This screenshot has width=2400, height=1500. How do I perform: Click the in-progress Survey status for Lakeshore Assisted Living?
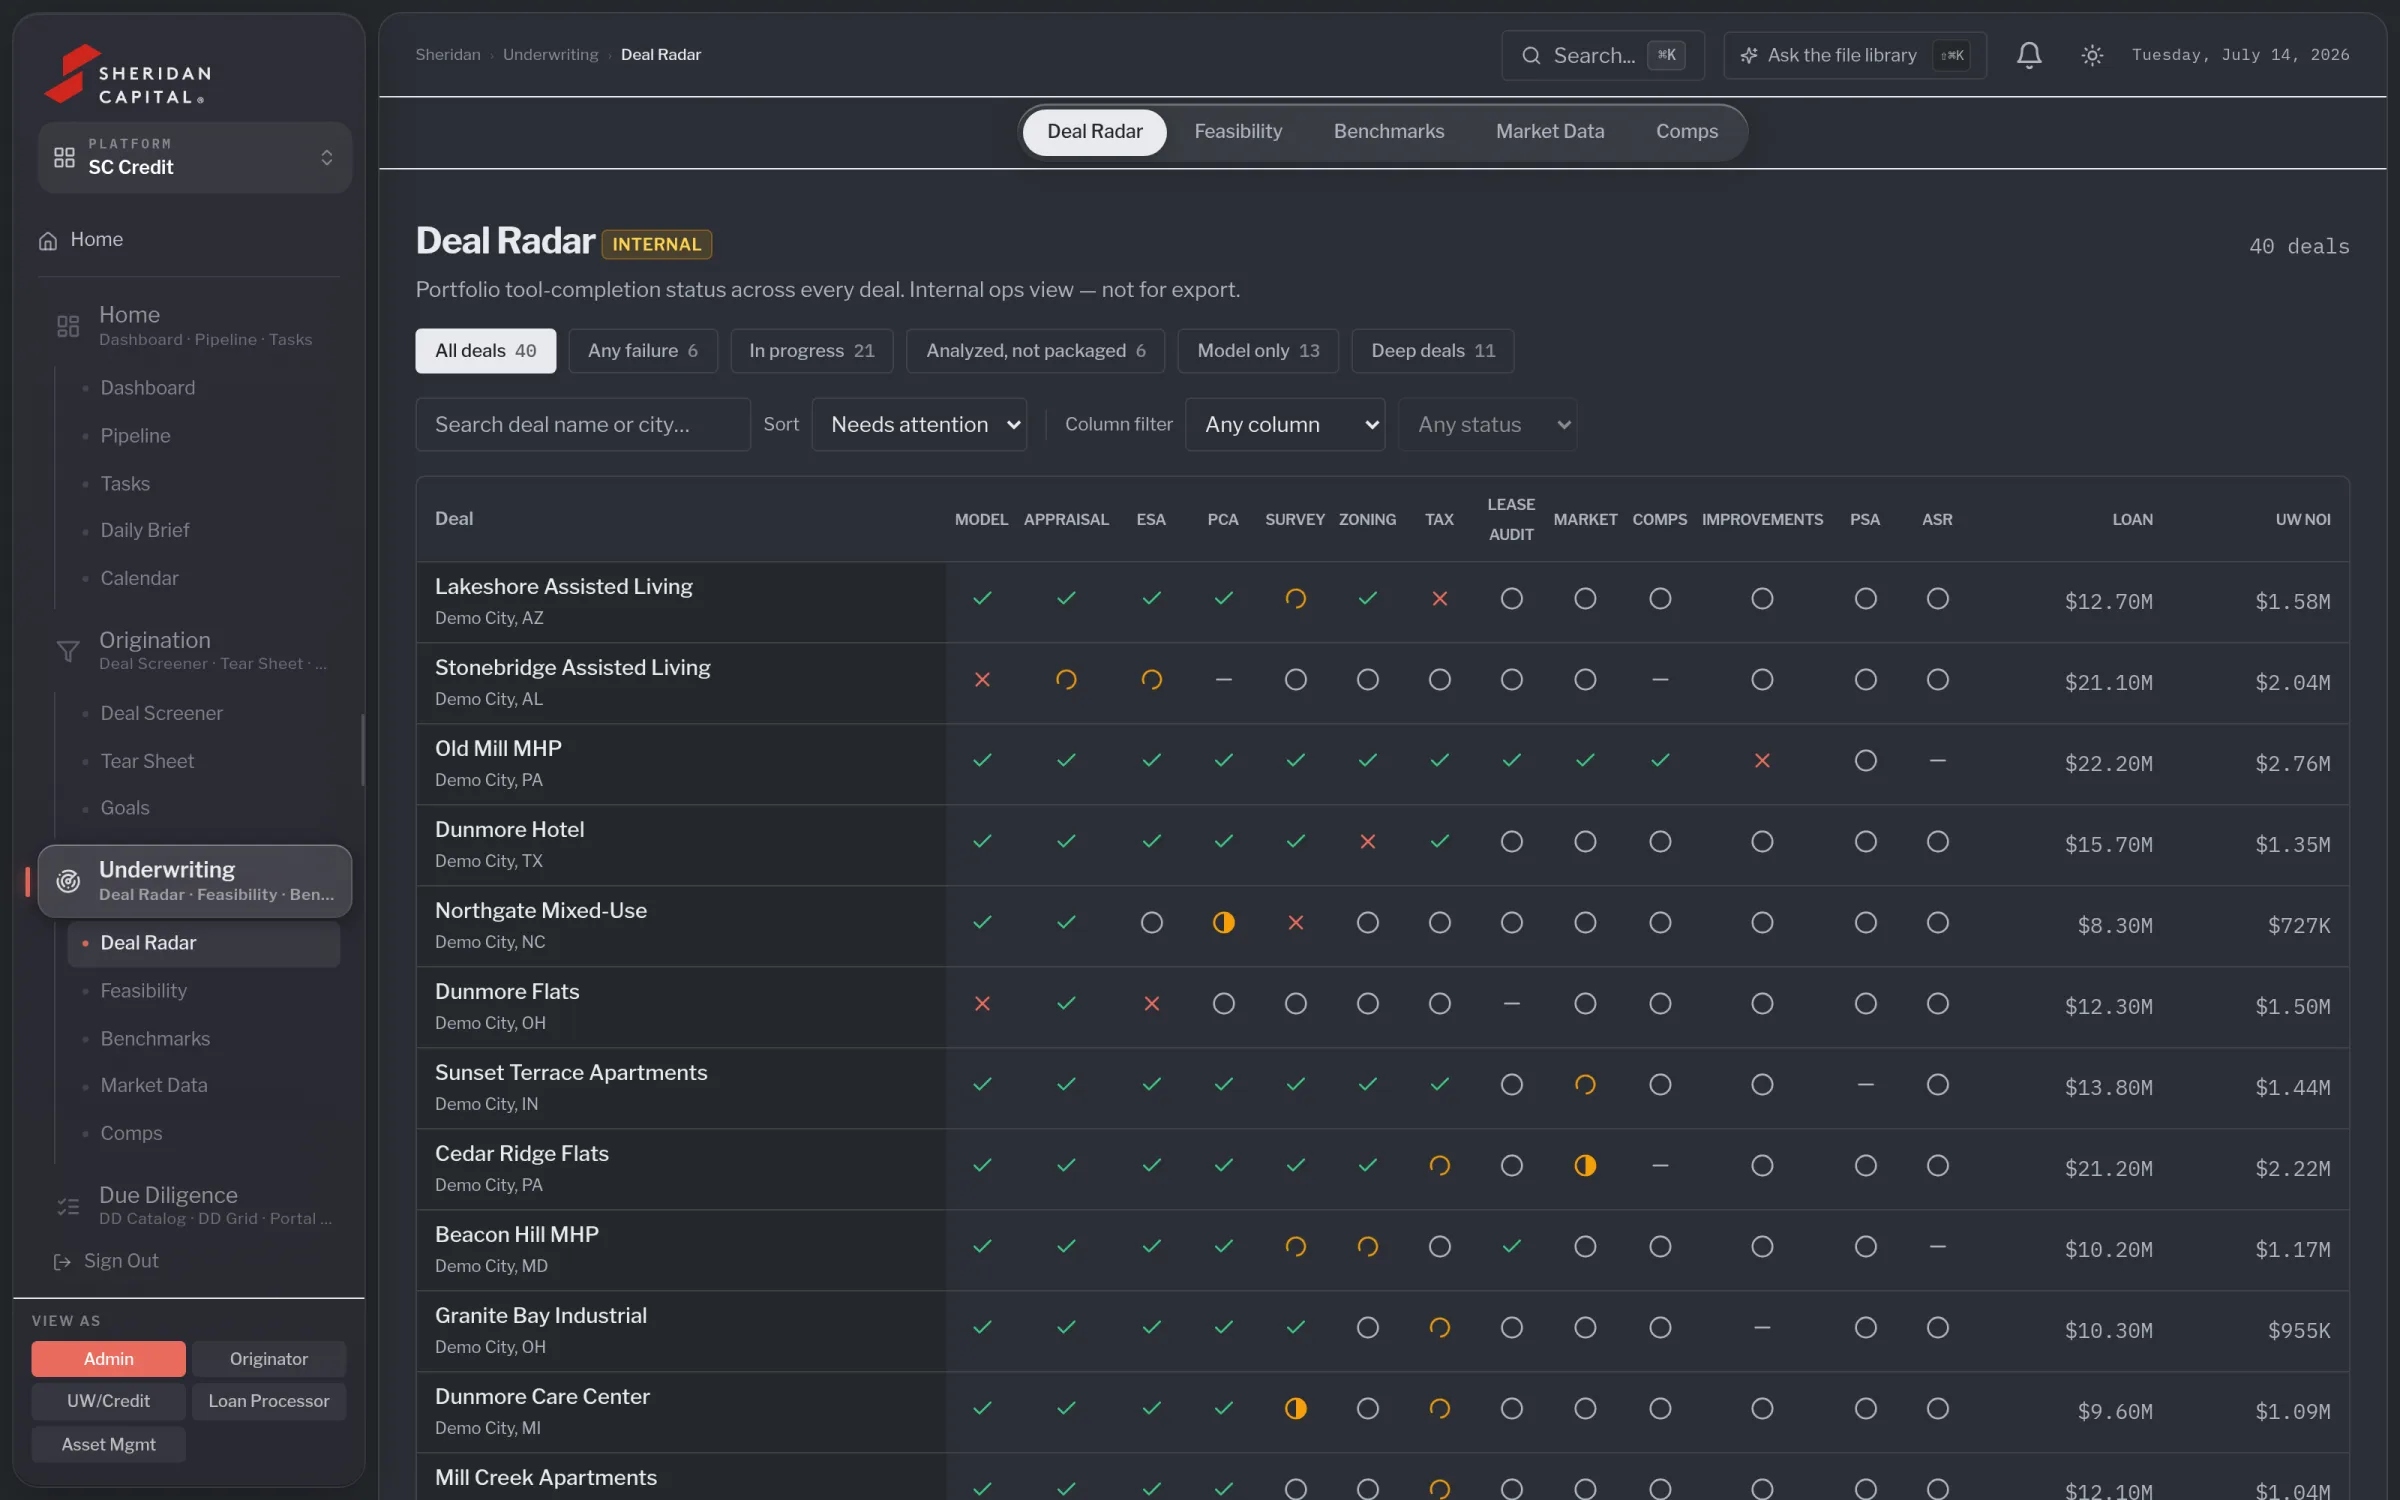pyautogui.click(x=1295, y=599)
